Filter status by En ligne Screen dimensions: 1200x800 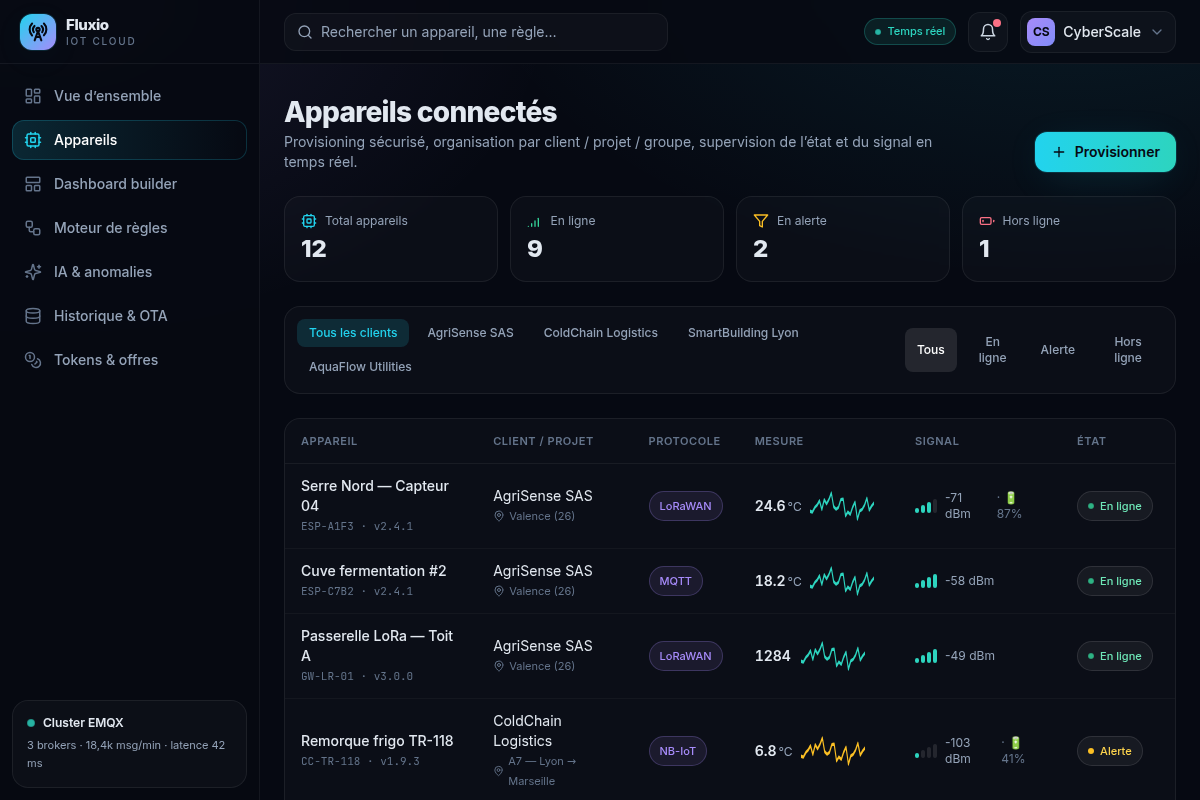[x=992, y=350]
